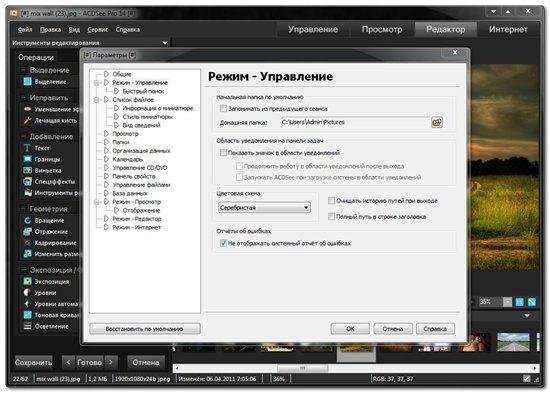Collapse the Добавление group in Операции
The image size is (550, 393).
tap(24, 136)
